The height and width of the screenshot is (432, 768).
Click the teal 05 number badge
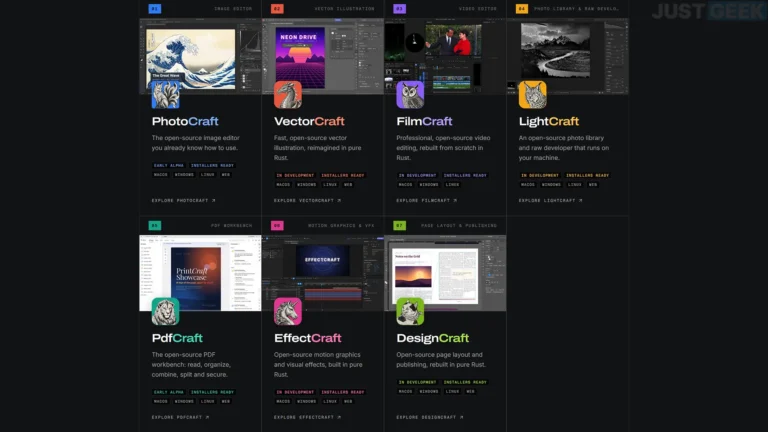pos(155,226)
